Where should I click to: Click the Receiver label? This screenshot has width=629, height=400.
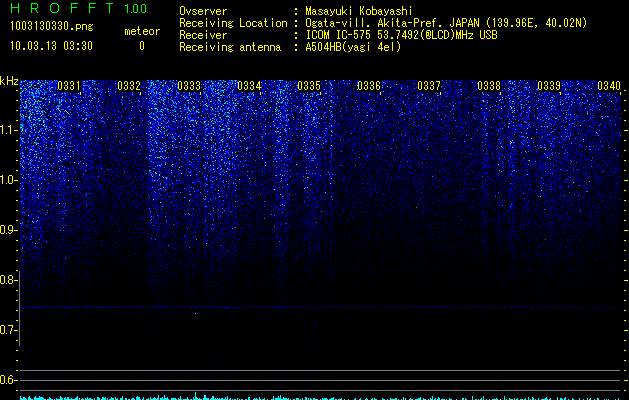[203, 35]
